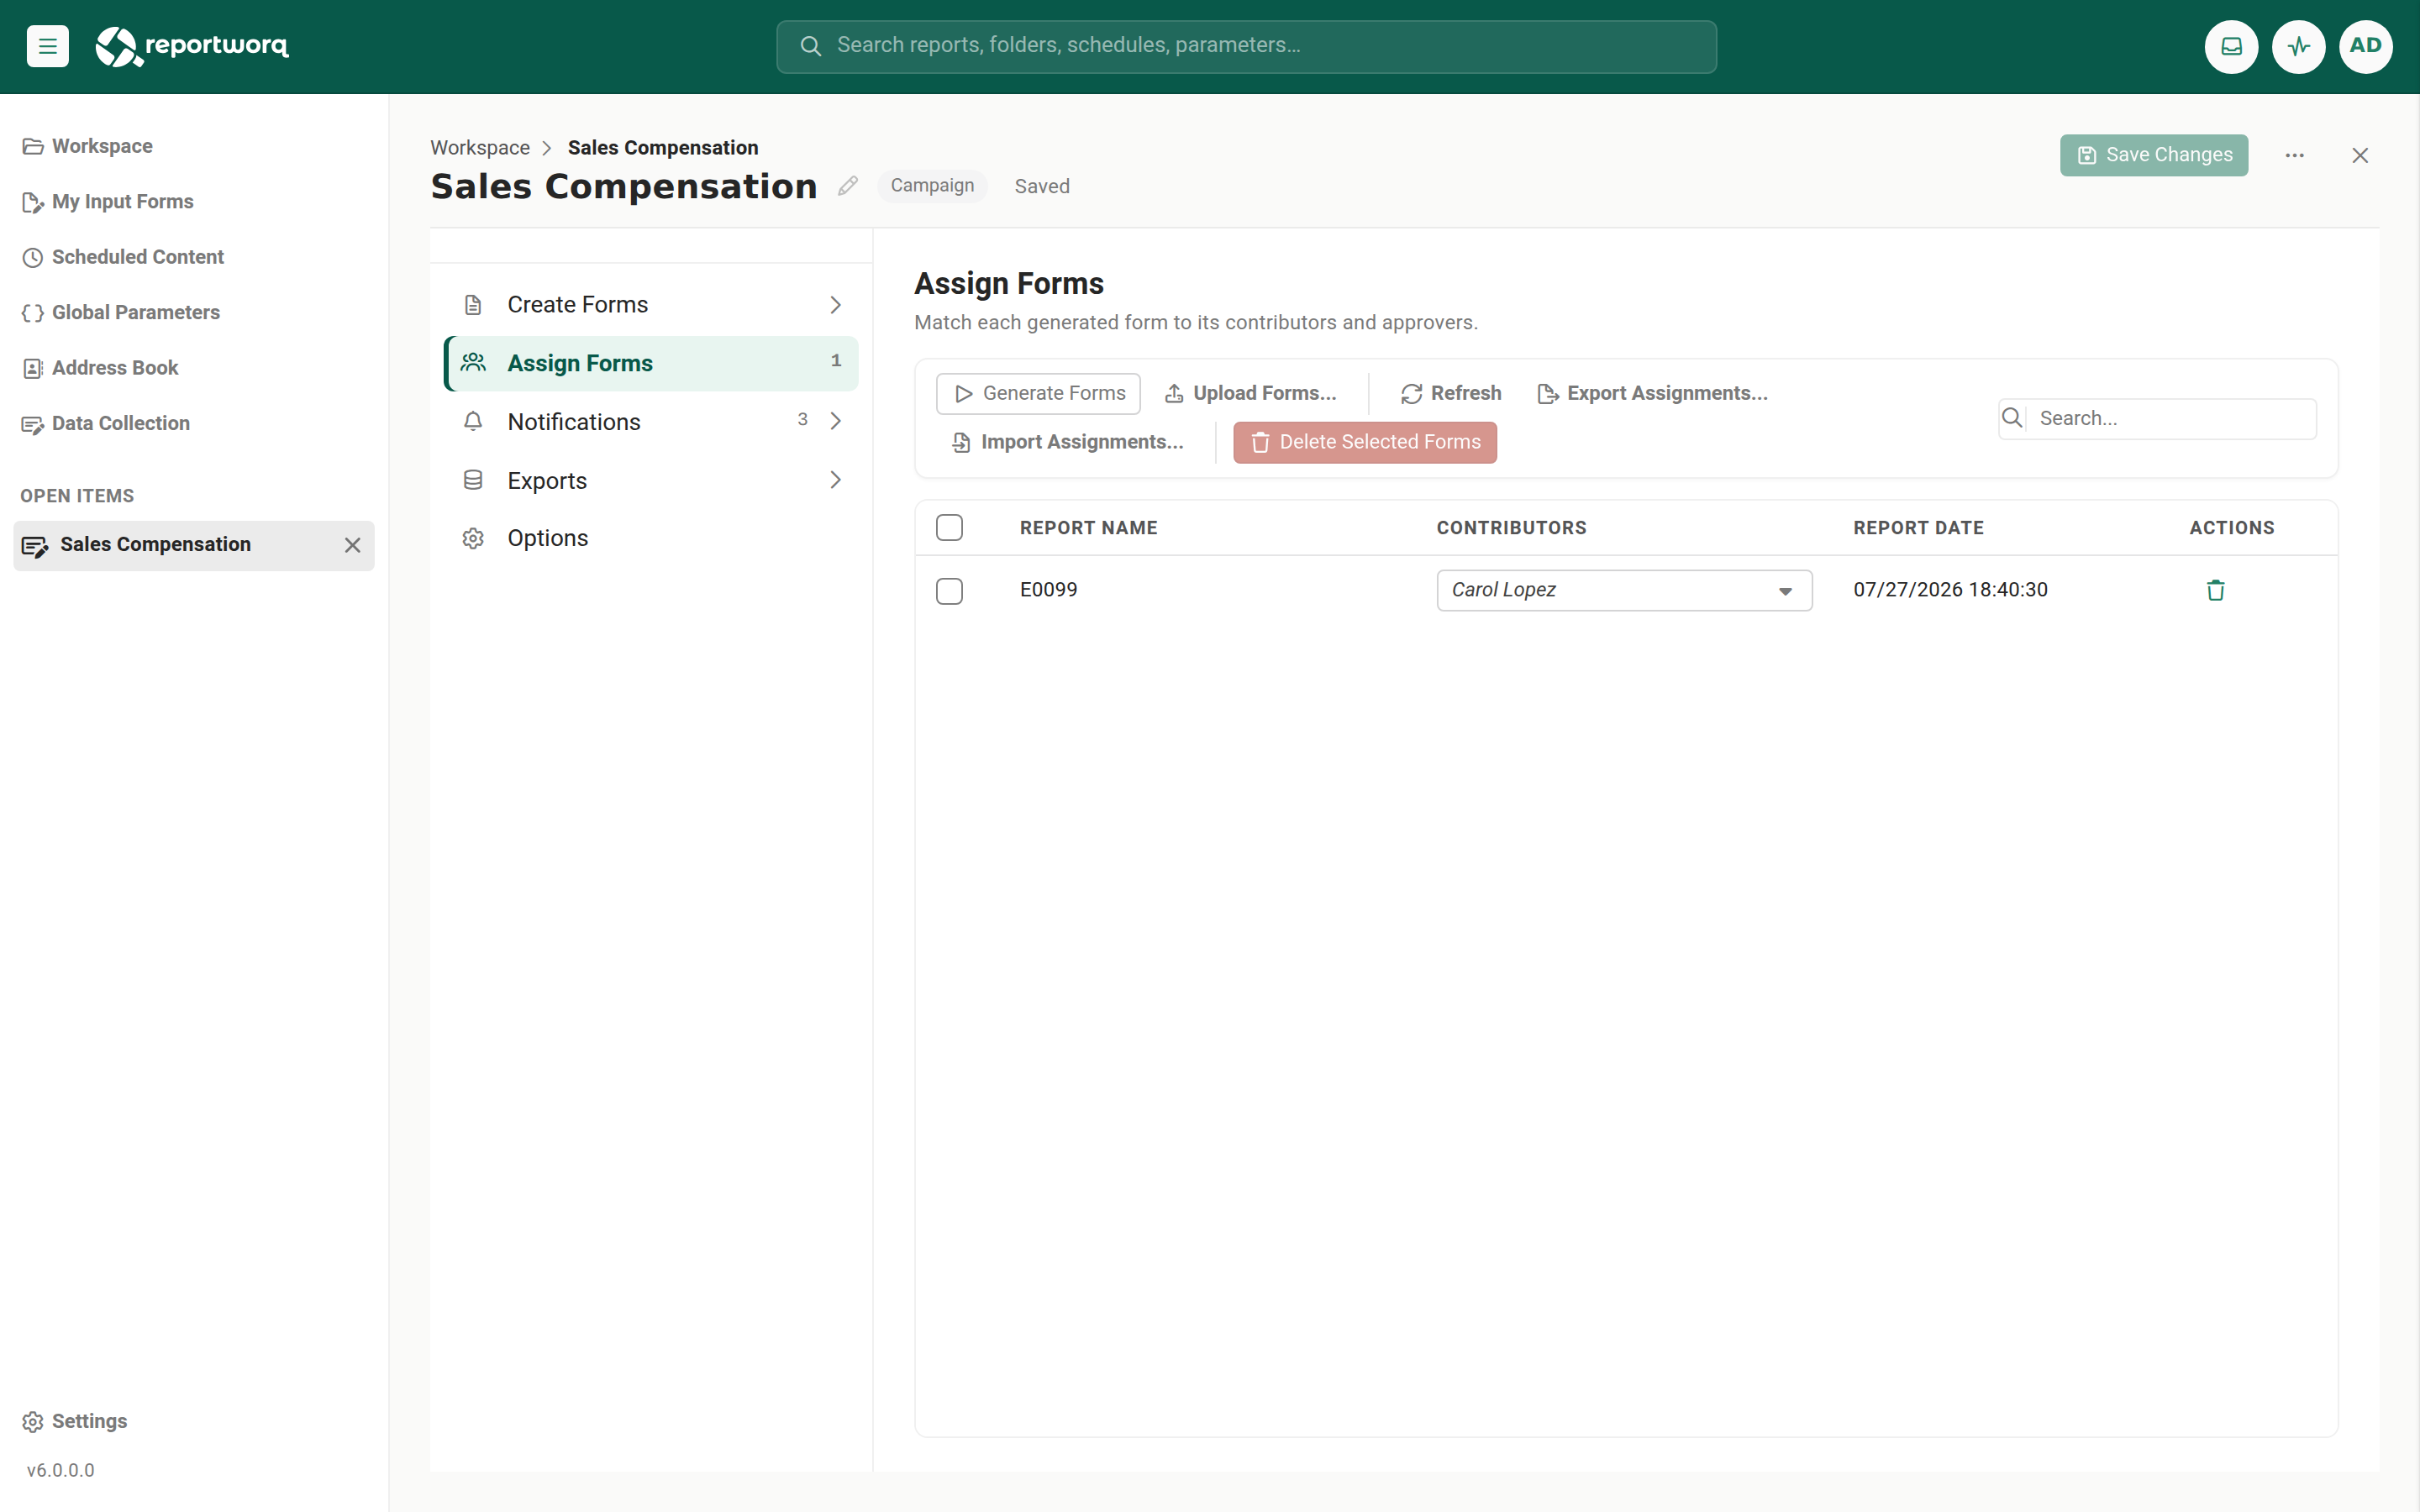This screenshot has height=1512, width=2420.
Task: Click Import Assignments... button
Action: pyautogui.click(x=1067, y=443)
